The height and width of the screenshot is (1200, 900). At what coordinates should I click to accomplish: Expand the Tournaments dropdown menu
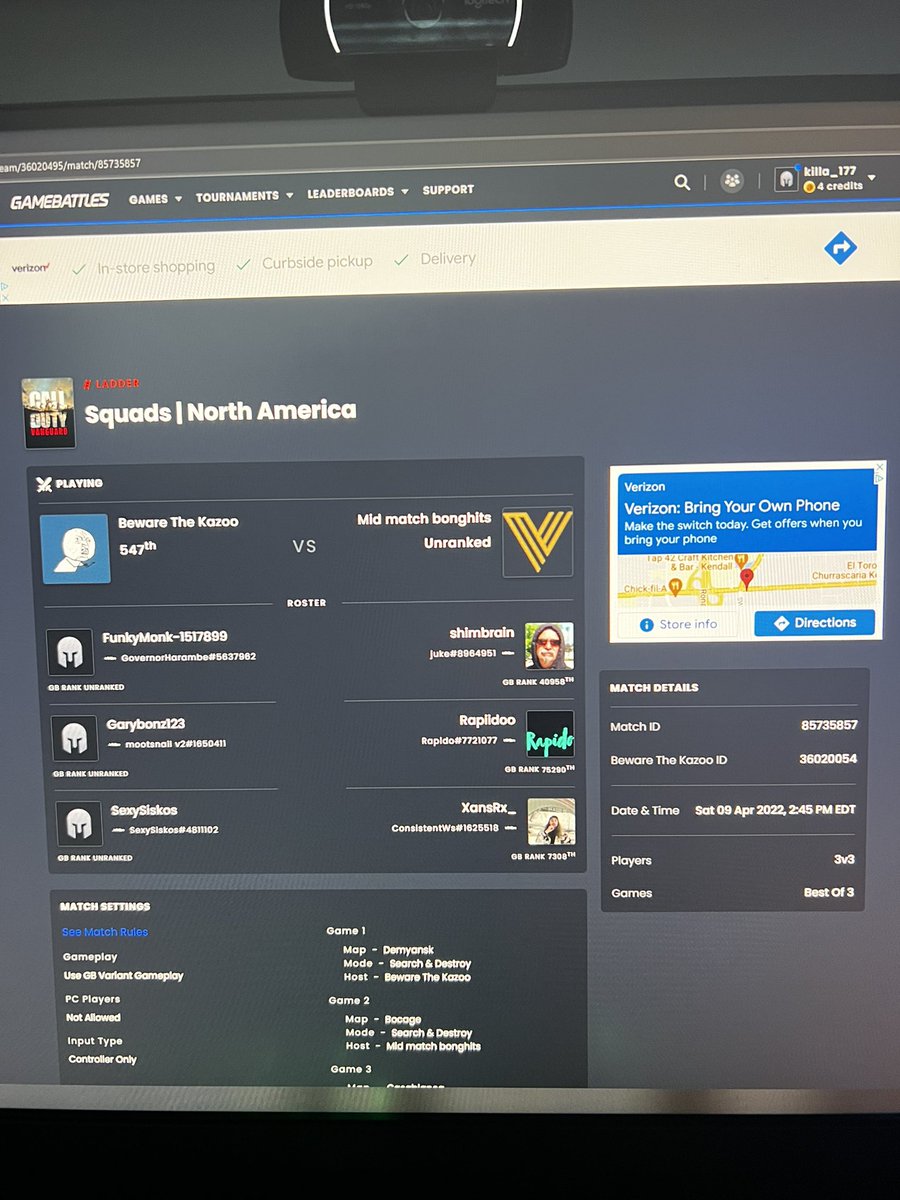244,196
